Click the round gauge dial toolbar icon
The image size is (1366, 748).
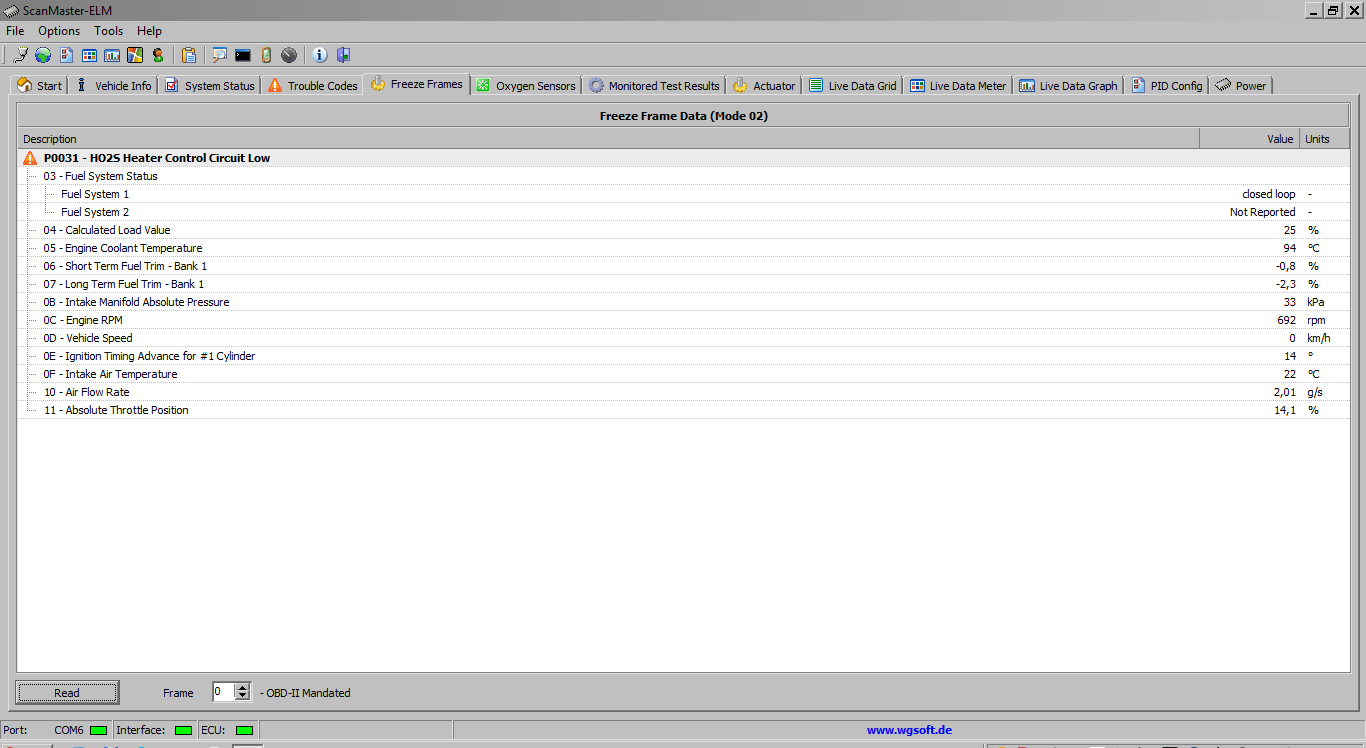pyautogui.click(x=289, y=55)
